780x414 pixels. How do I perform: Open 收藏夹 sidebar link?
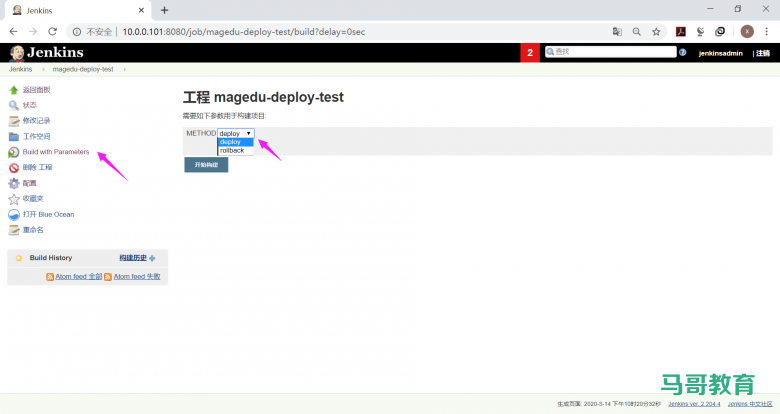tap(33, 199)
